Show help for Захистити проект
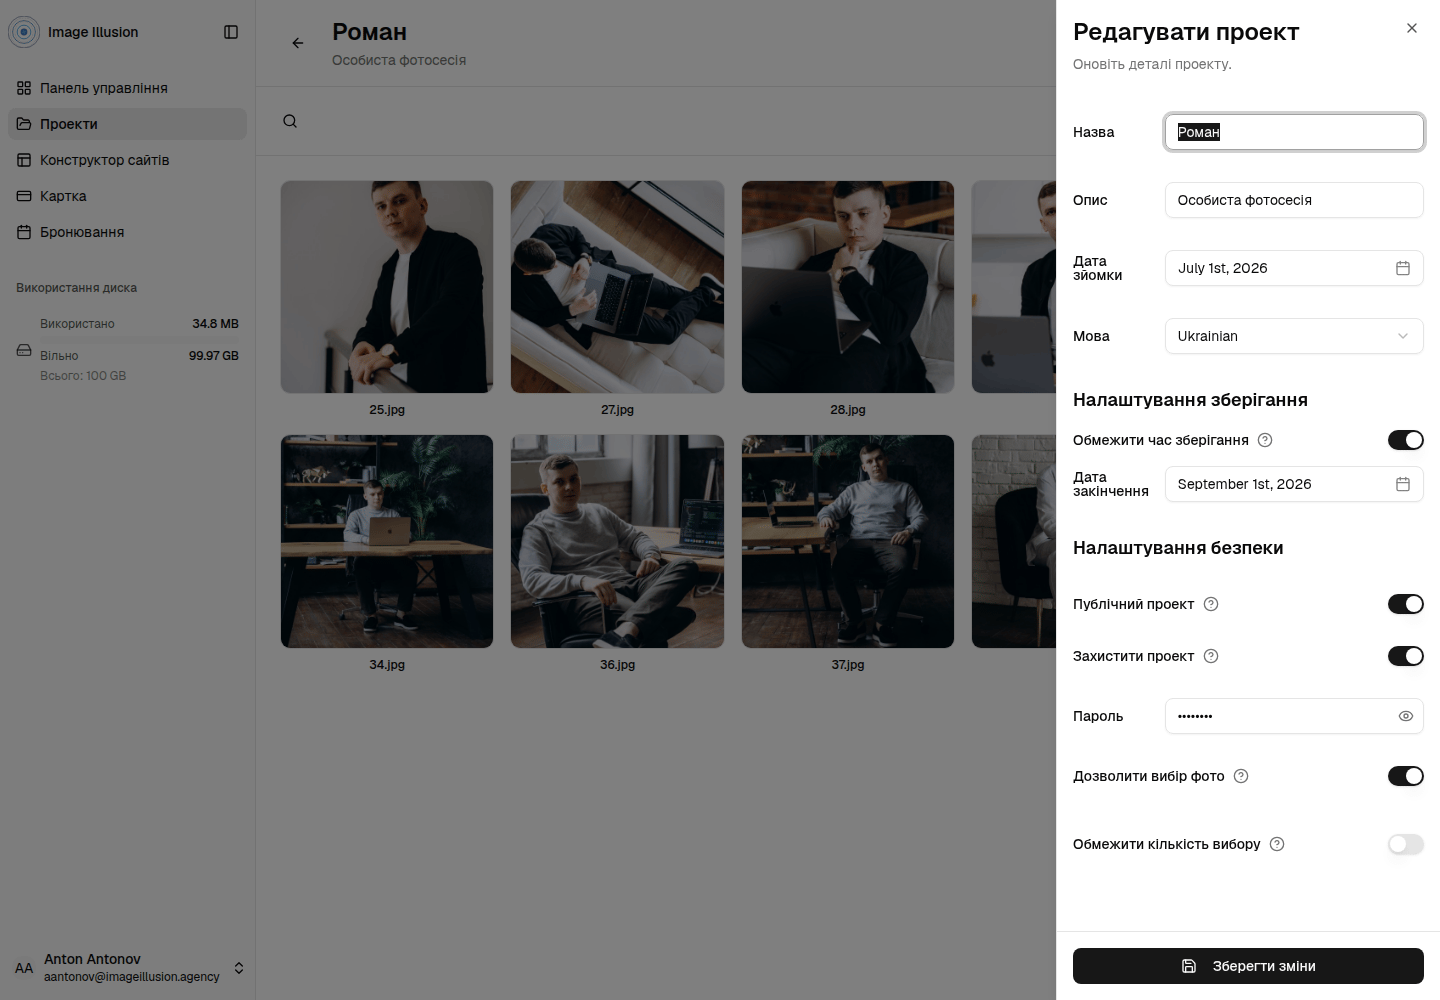Image resolution: width=1440 pixels, height=1000 pixels. pos(1211,656)
